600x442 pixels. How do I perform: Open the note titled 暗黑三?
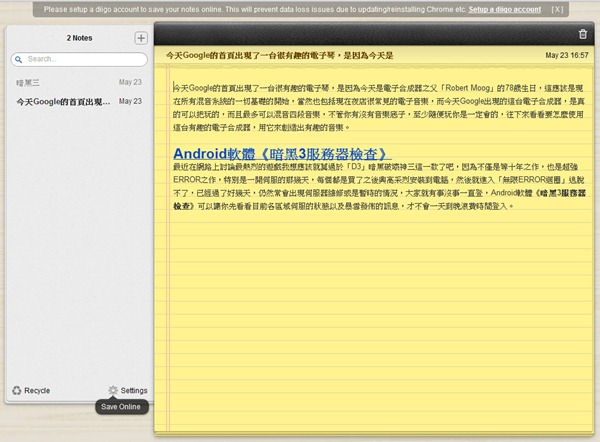[x=26, y=82]
